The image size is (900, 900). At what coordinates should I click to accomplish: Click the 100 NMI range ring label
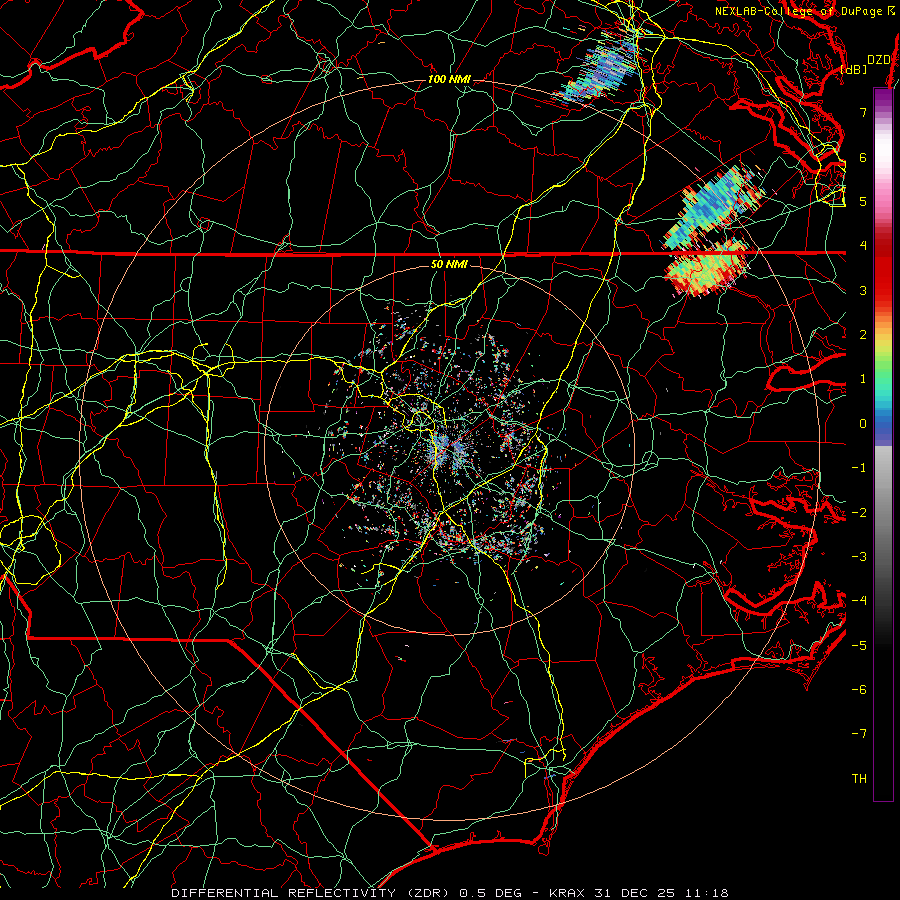tap(449, 79)
